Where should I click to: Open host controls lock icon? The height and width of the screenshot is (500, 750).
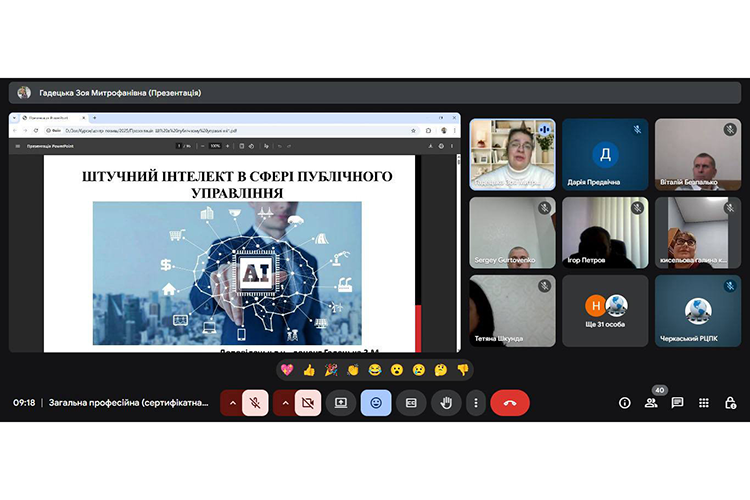tap(730, 402)
